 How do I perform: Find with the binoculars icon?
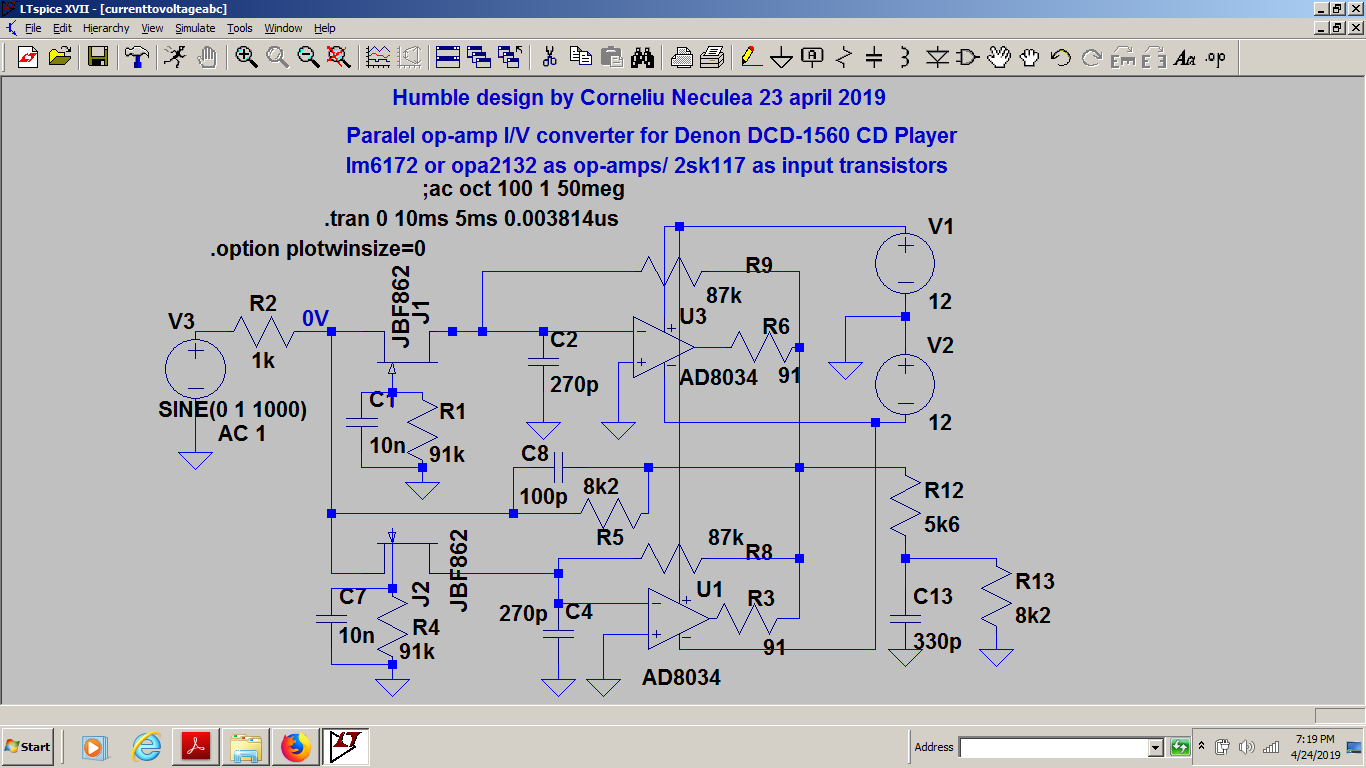[642, 57]
